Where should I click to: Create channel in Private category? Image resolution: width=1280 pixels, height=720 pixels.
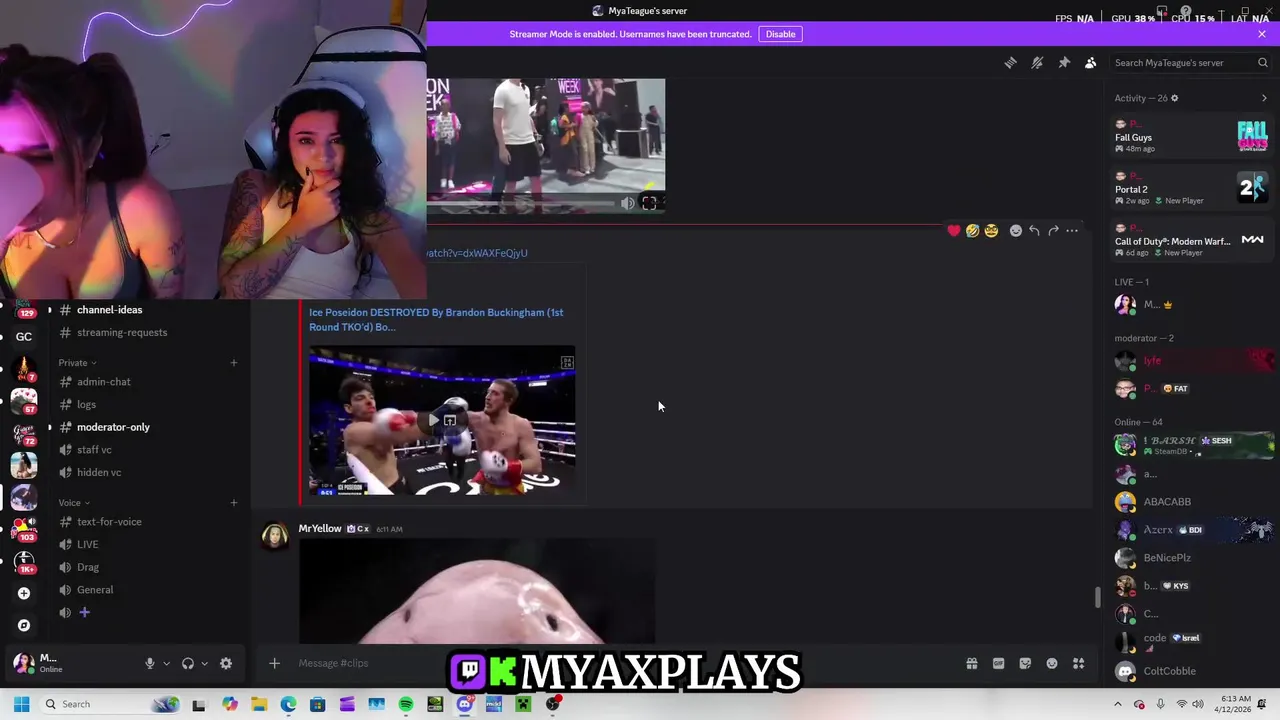pos(234,362)
